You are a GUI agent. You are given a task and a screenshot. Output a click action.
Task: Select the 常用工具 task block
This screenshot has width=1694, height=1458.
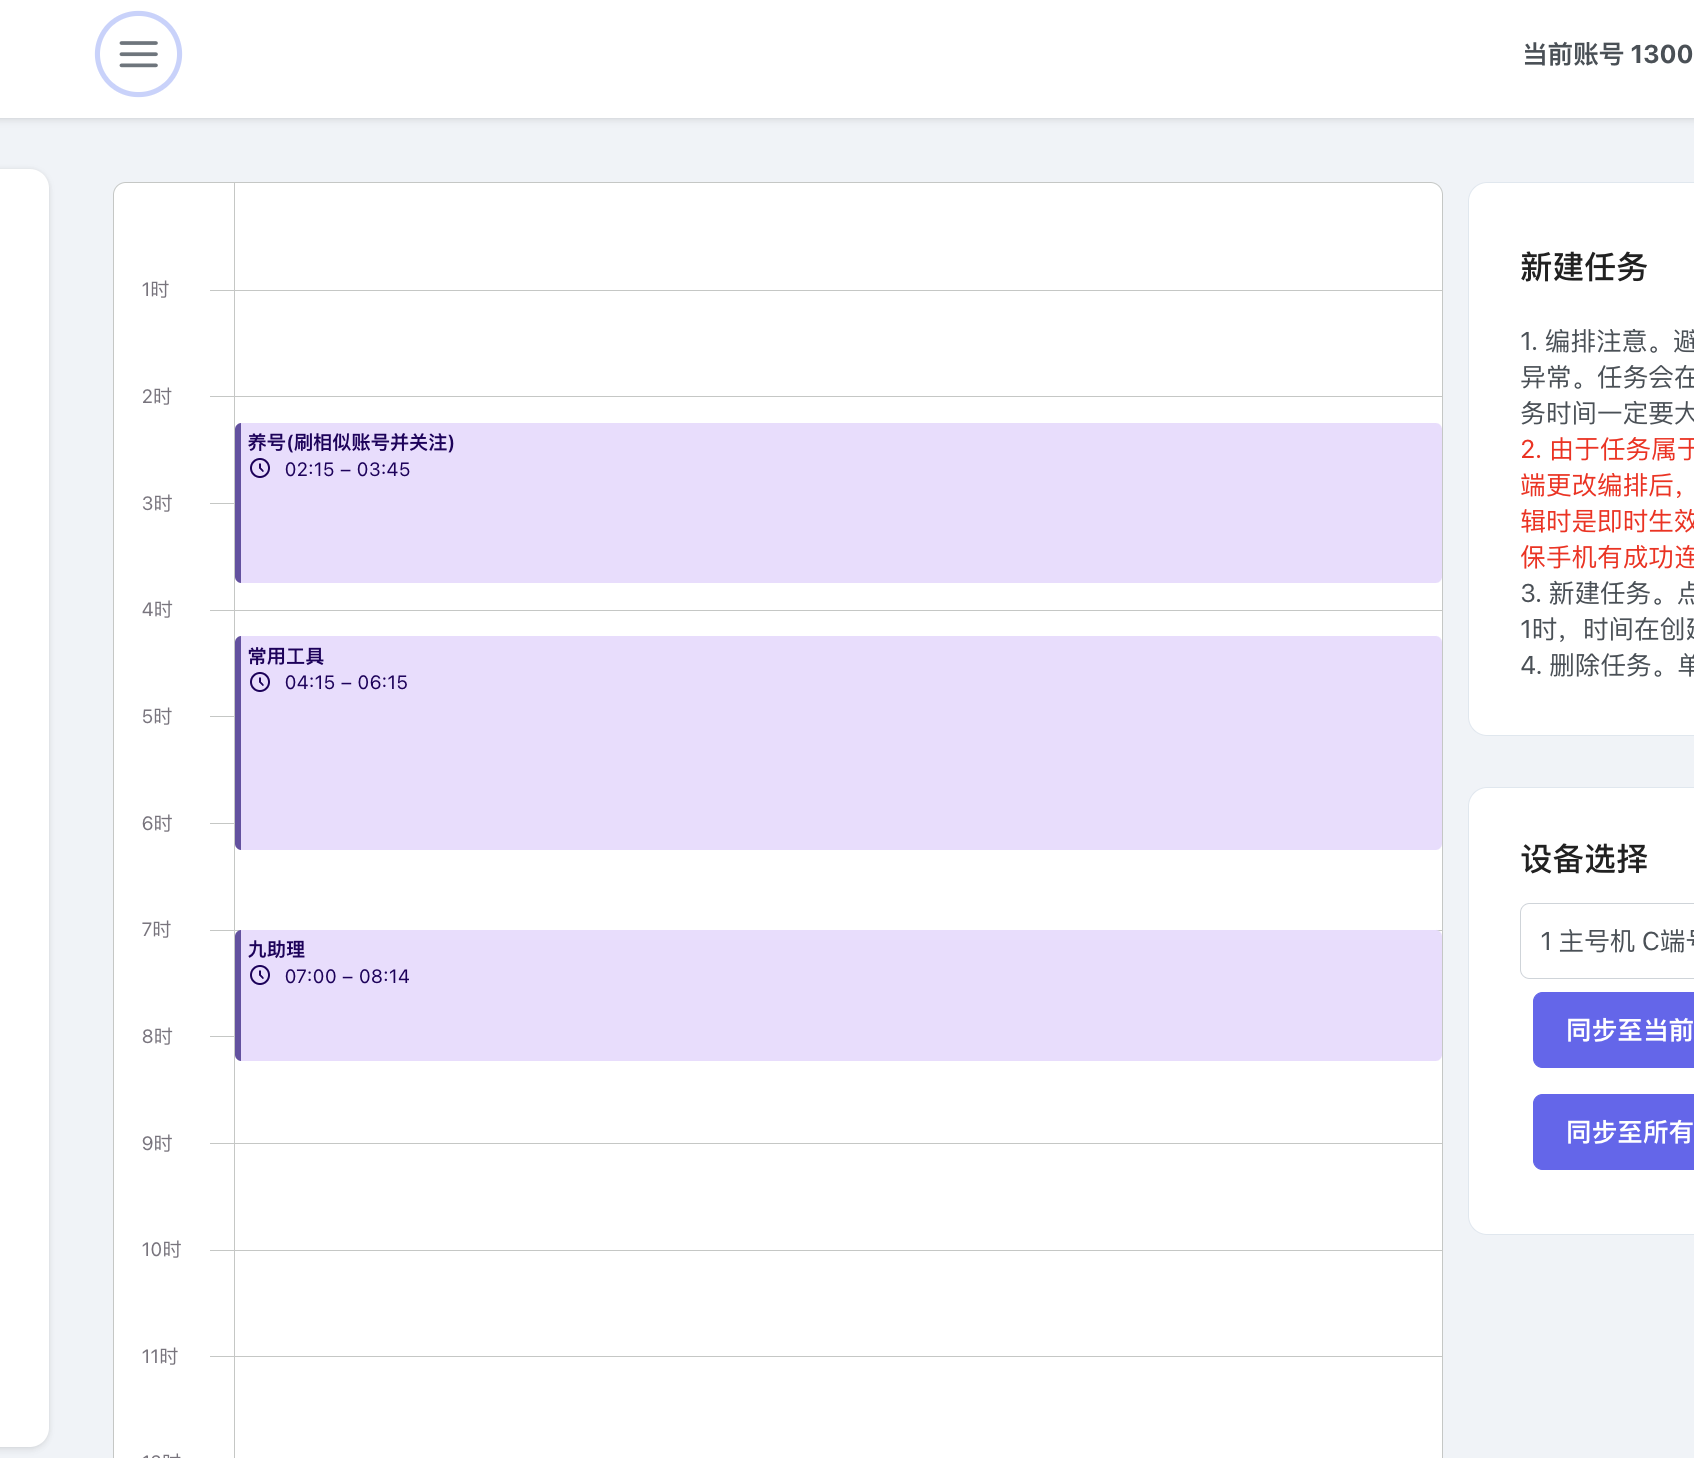[838, 743]
